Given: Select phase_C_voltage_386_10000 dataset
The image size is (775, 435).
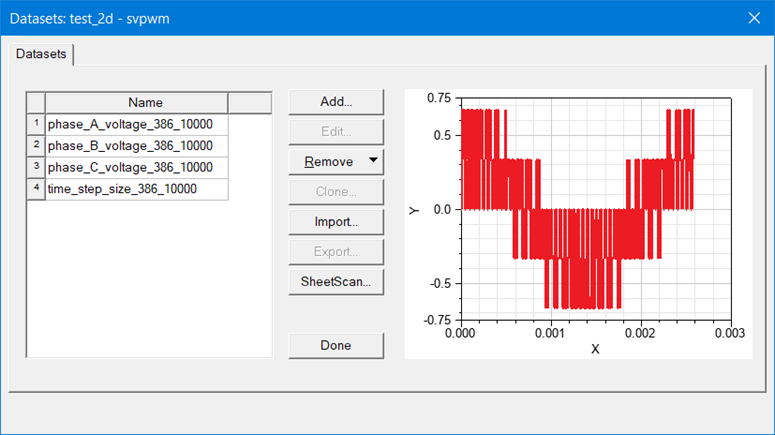Looking at the screenshot, I should point(136,167).
